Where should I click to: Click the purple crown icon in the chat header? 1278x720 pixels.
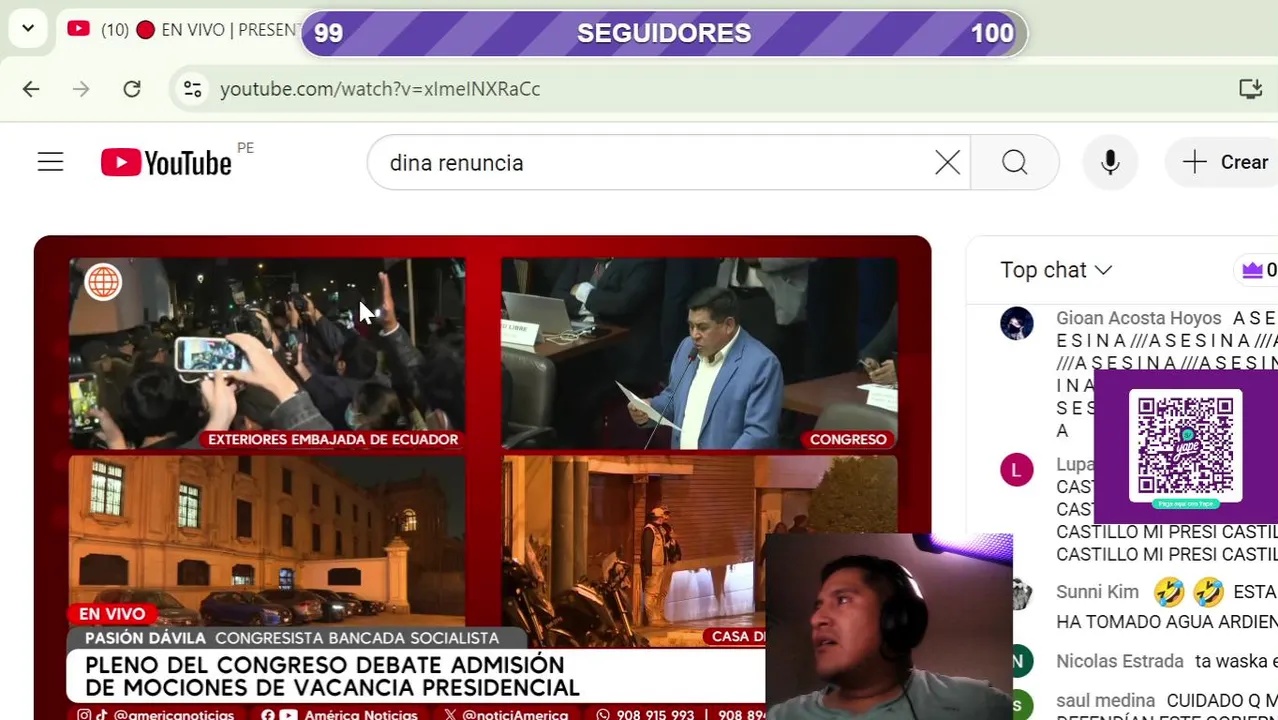(1252, 270)
